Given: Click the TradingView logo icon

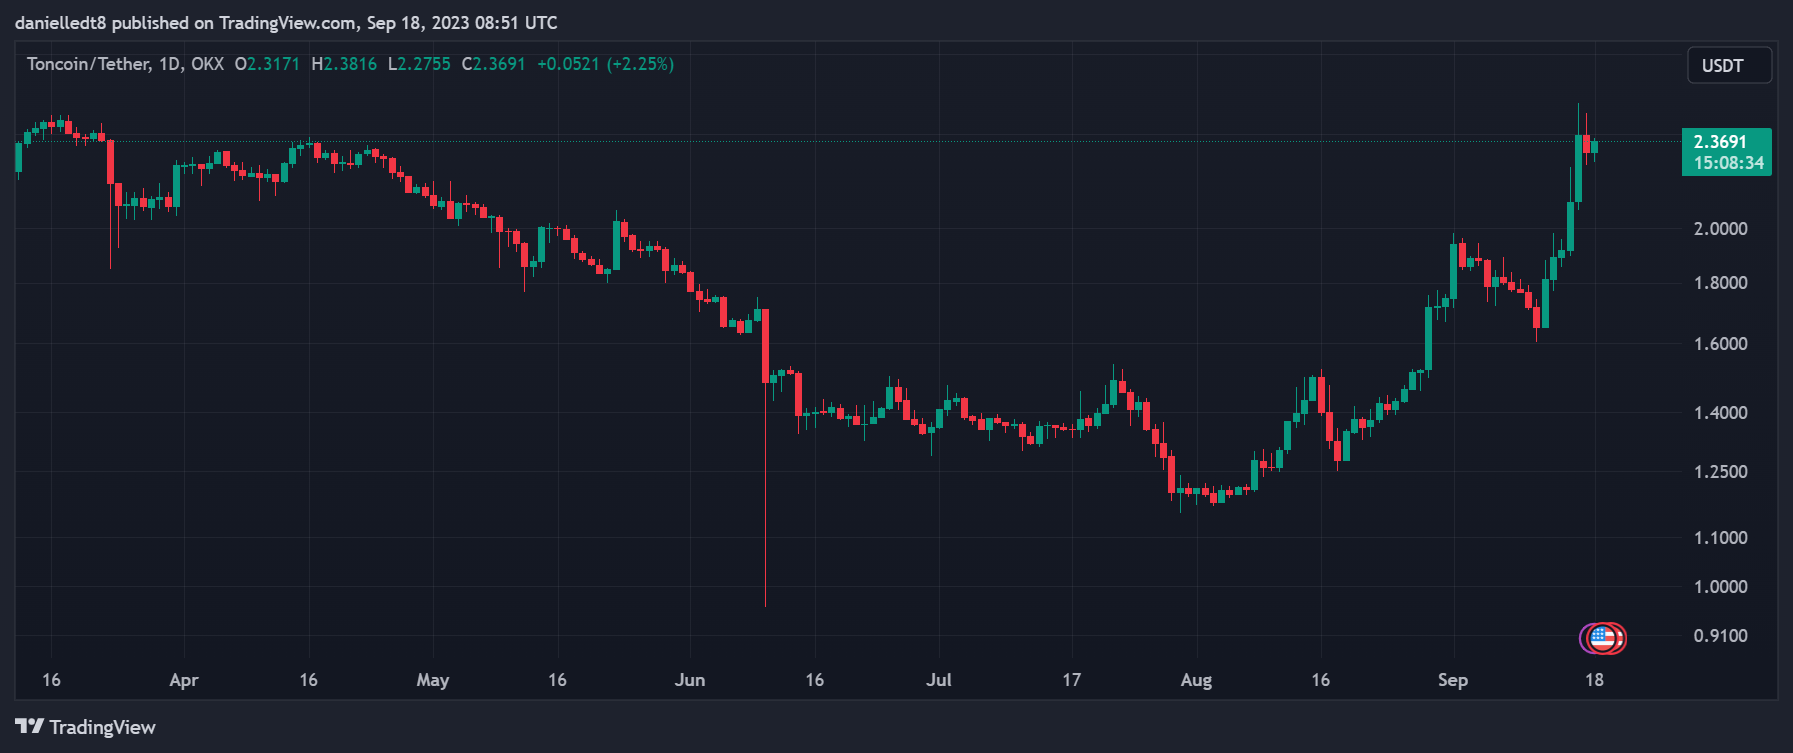Looking at the screenshot, I should pyautogui.click(x=29, y=727).
